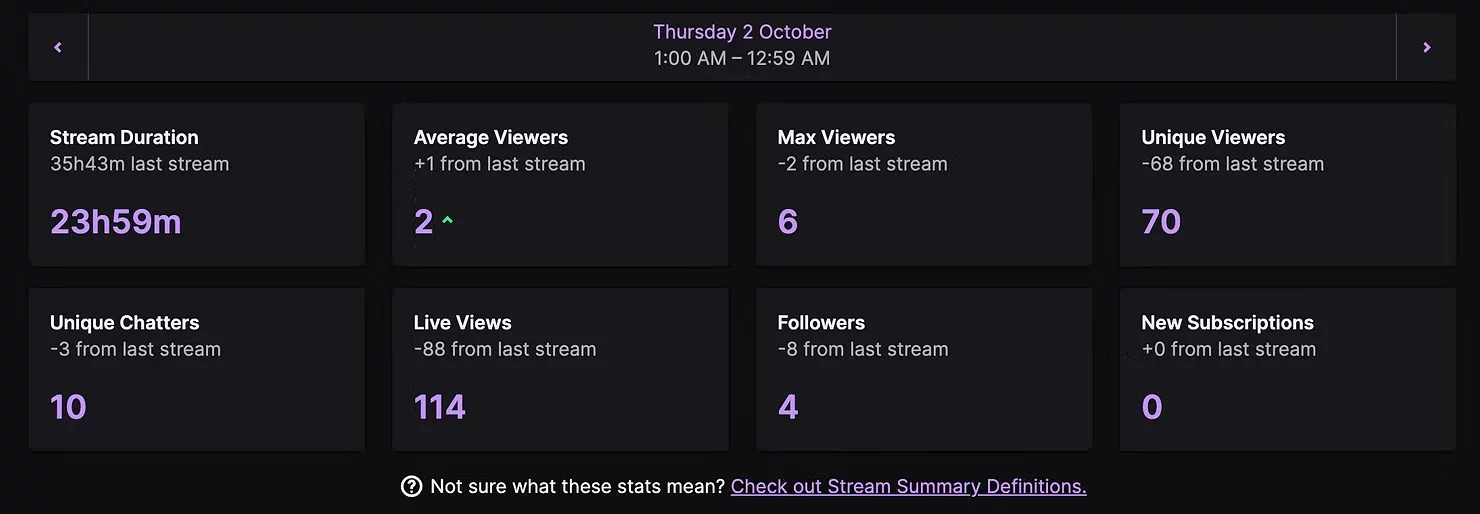
Task: Select the Followers card title
Action: (x=821, y=323)
